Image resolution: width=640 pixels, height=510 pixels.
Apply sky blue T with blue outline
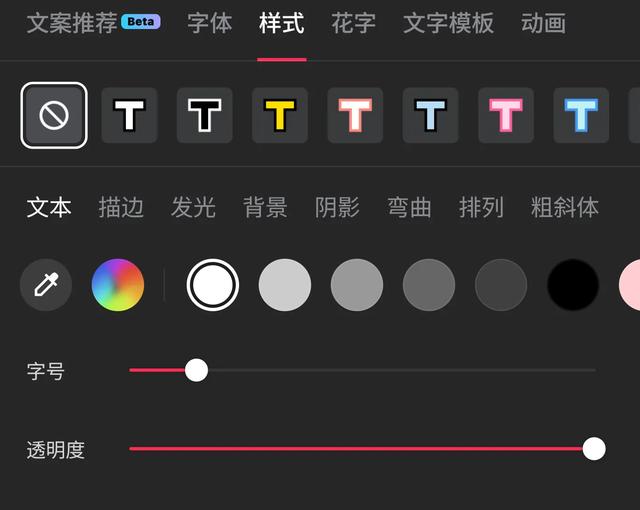click(581, 115)
